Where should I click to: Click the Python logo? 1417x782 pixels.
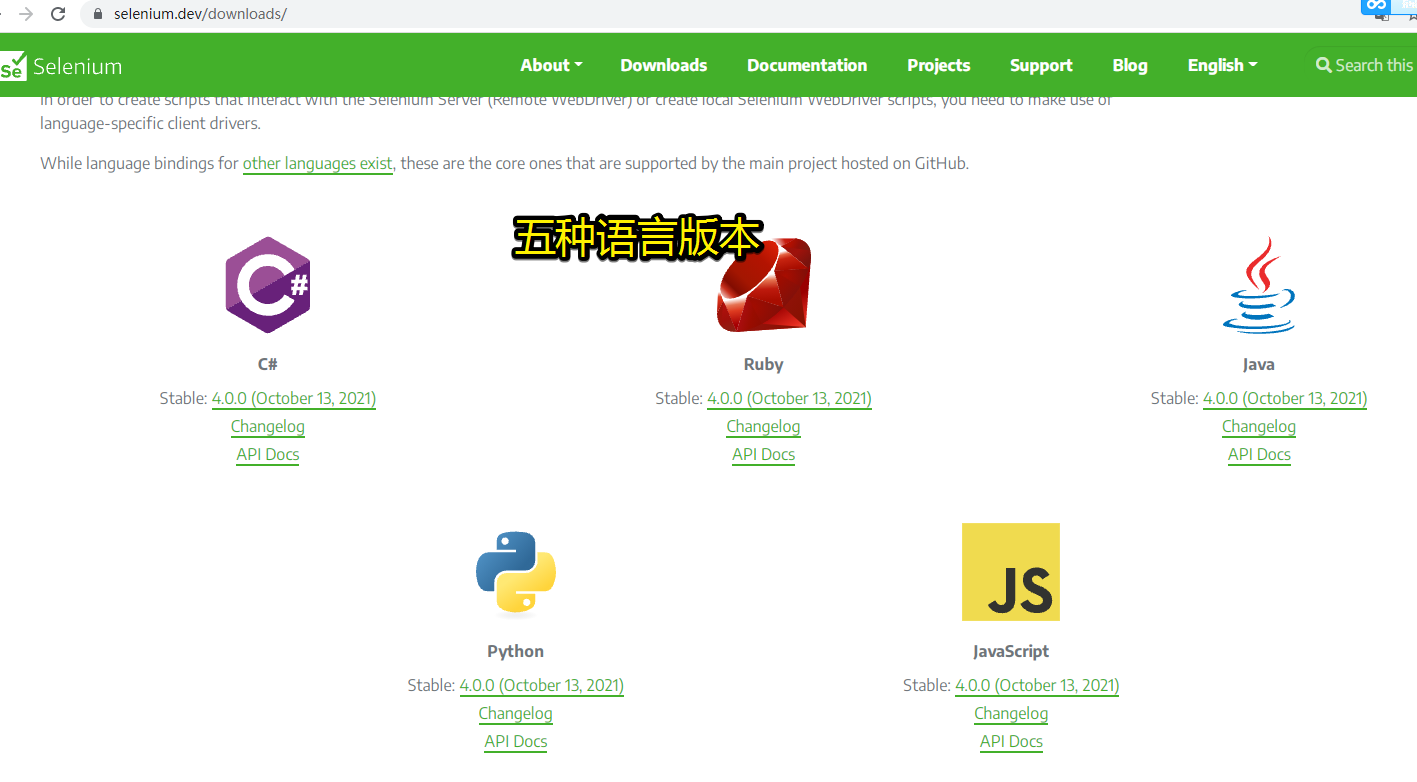(x=515, y=571)
